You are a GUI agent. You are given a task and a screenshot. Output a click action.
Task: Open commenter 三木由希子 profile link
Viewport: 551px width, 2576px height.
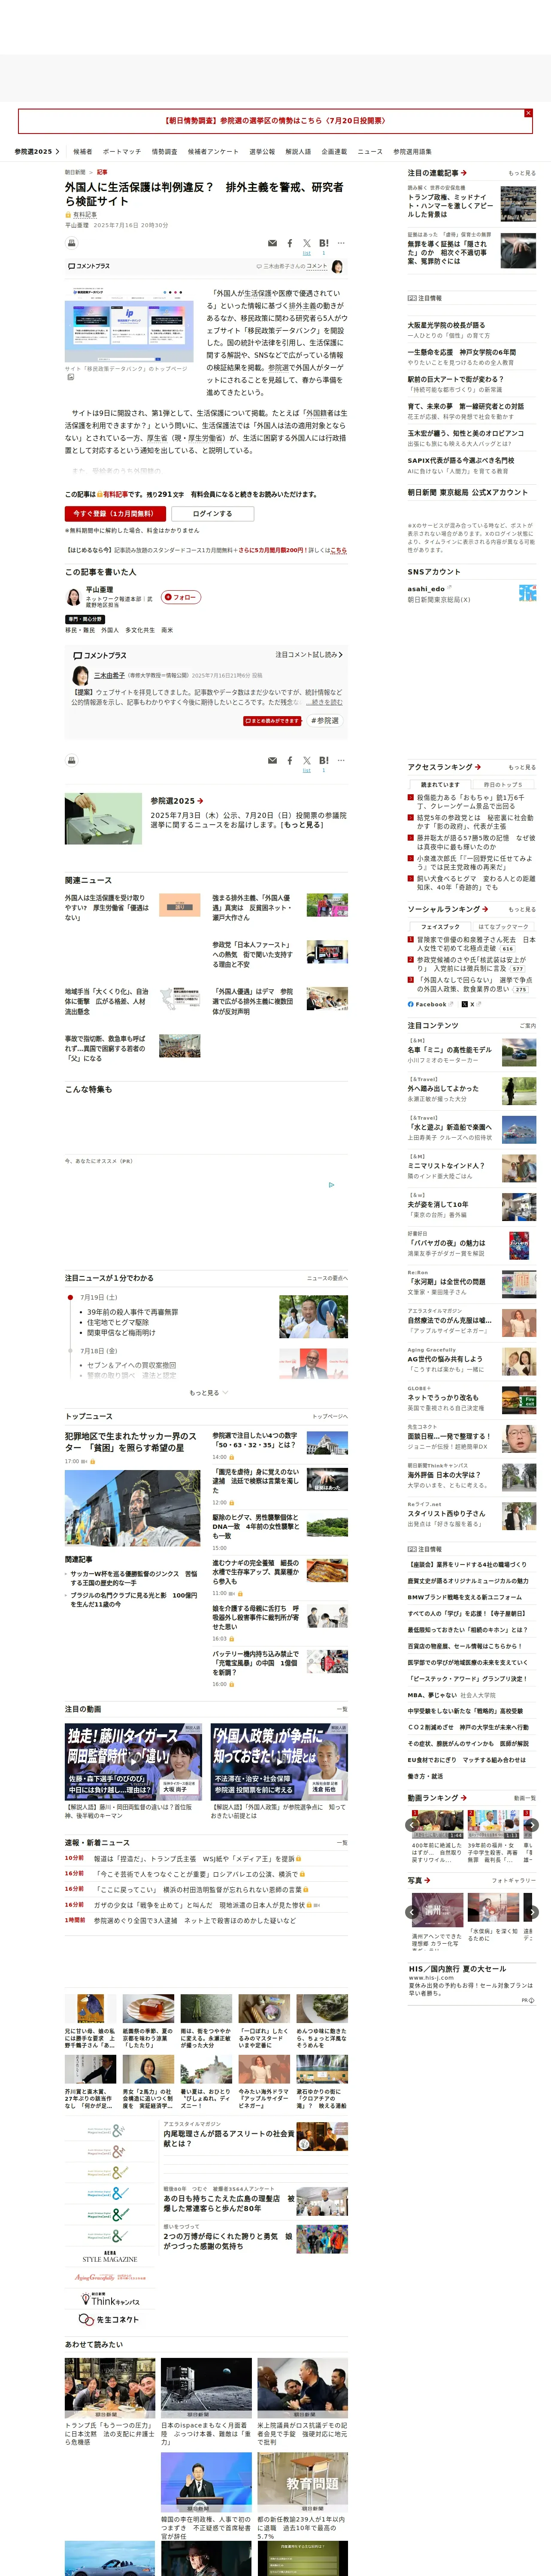point(109,676)
